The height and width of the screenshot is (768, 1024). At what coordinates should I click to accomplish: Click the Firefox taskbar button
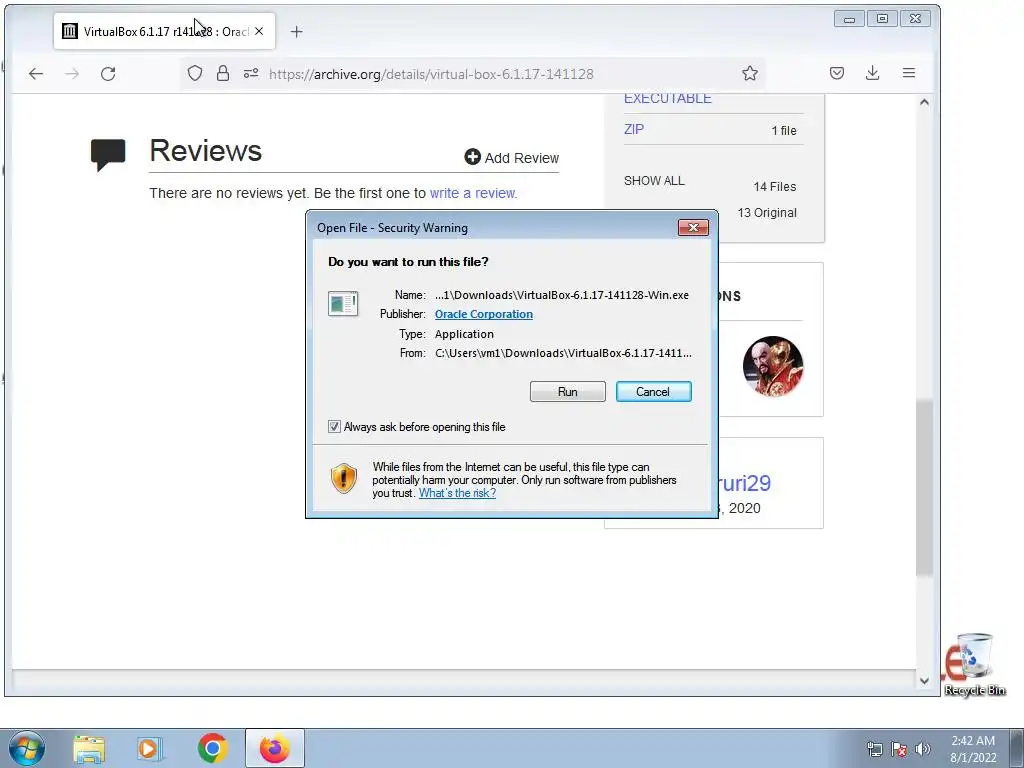click(x=275, y=748)
